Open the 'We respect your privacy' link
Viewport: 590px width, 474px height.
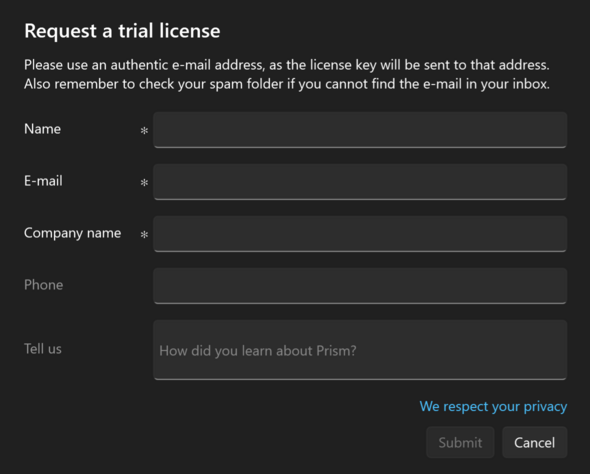pos(493,407)
